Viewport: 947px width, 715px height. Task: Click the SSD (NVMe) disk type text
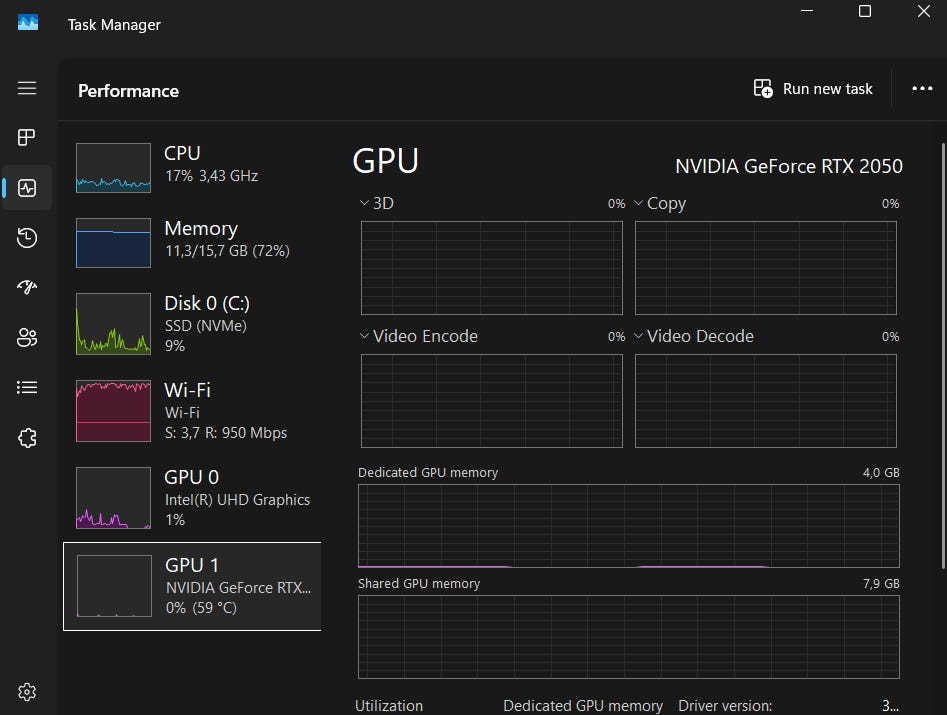206,325
